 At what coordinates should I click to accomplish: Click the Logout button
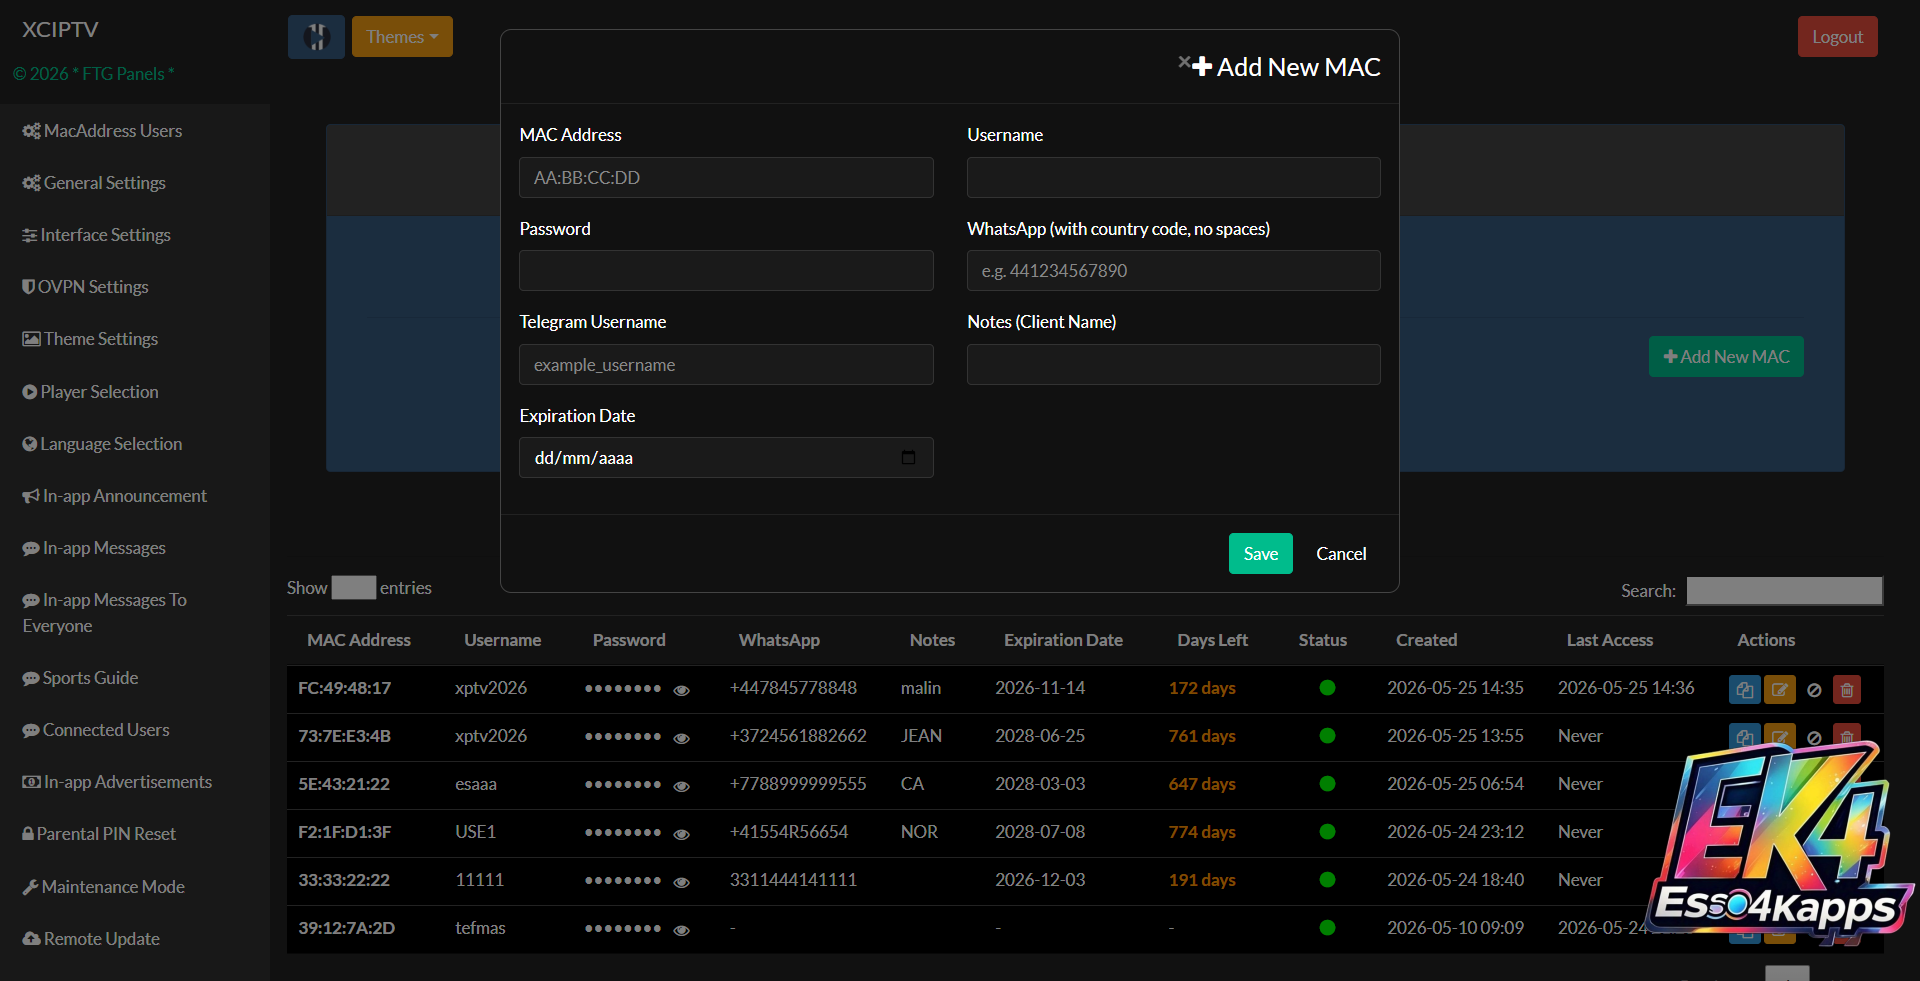point(1837,37)
